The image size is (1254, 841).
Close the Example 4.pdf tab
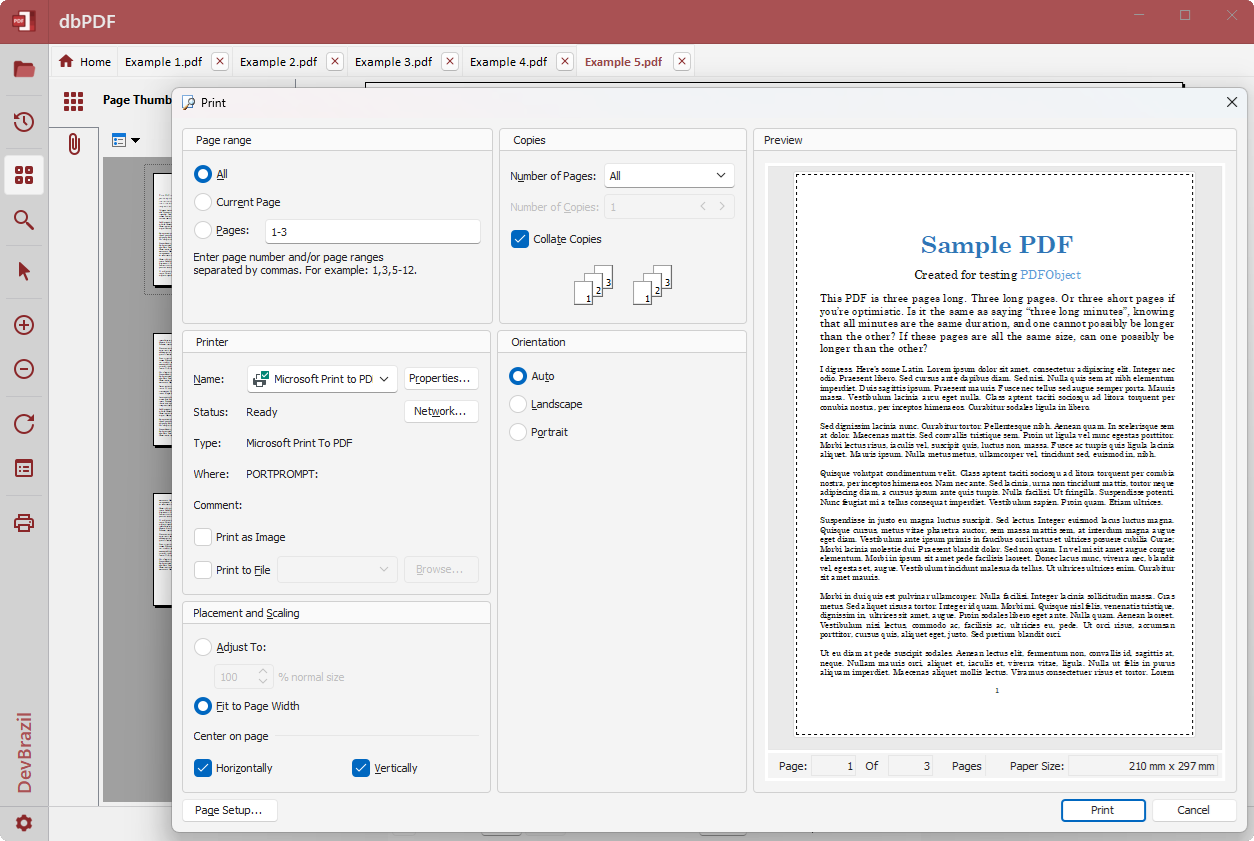(x=565, y=61)
